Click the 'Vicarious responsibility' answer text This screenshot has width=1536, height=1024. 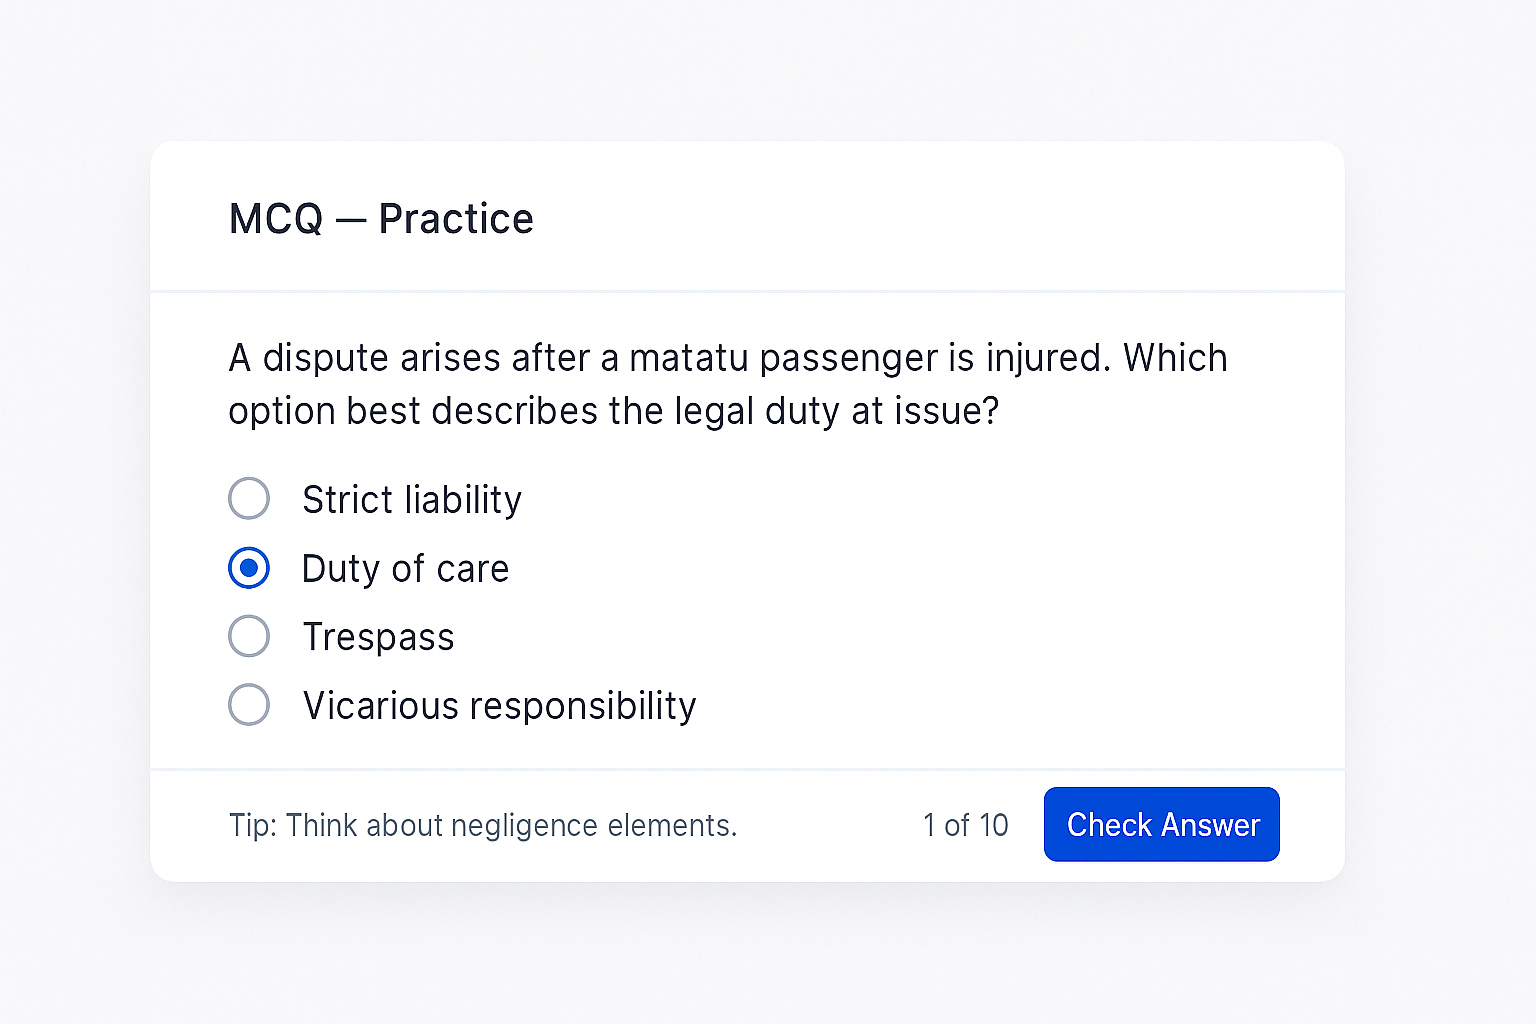pyautogui.click(x=499, y=706)
